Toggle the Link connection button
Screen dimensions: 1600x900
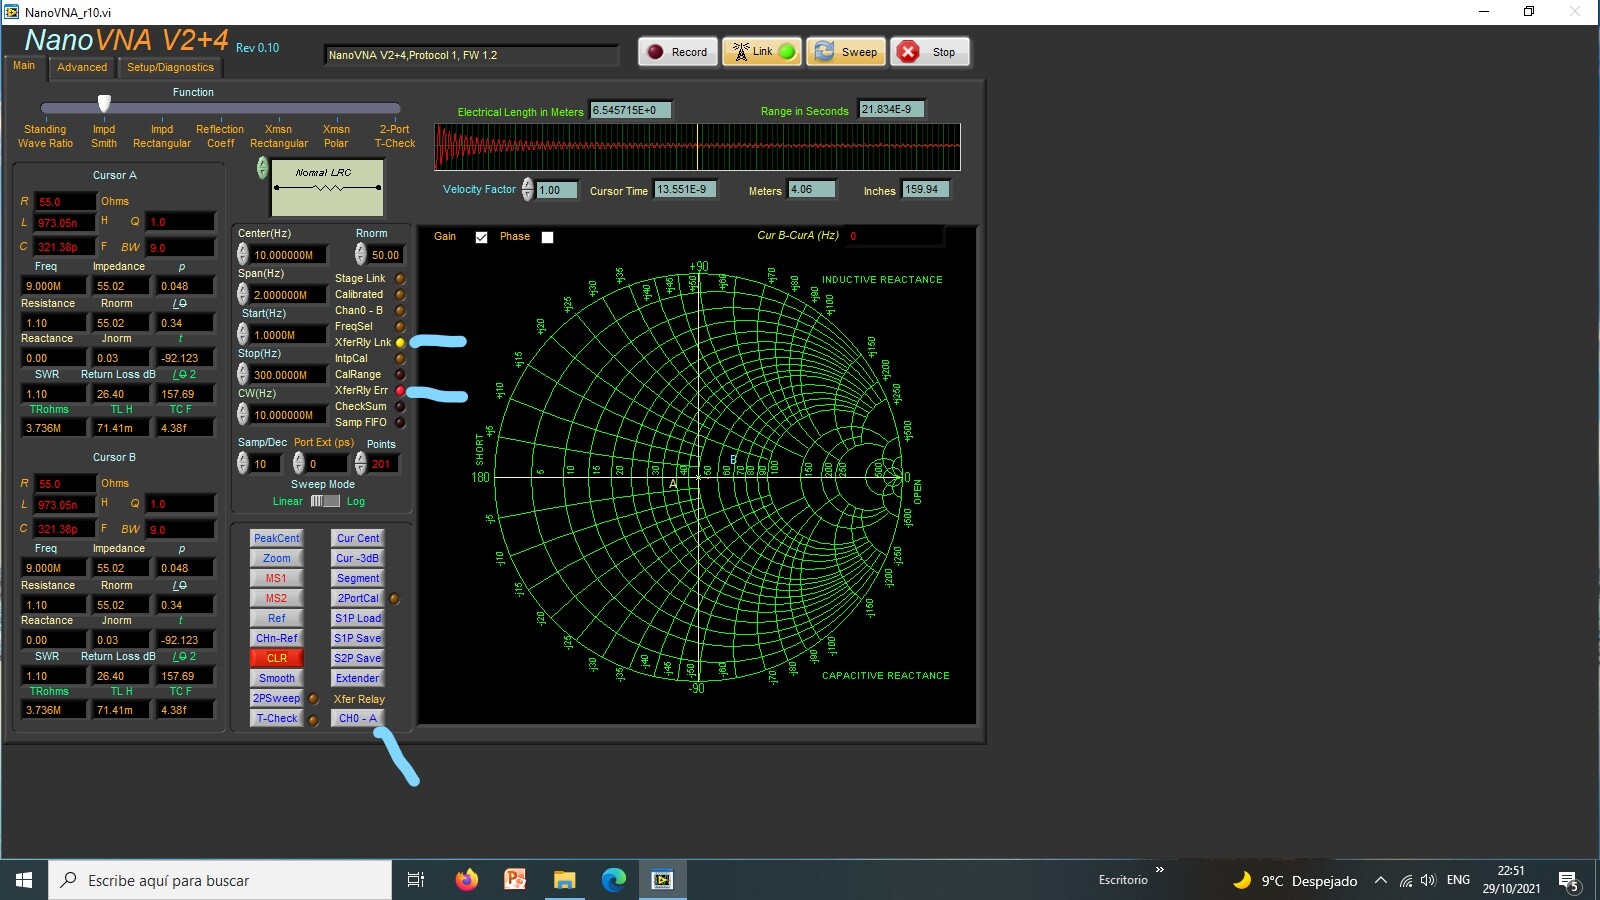coord(762,52)
